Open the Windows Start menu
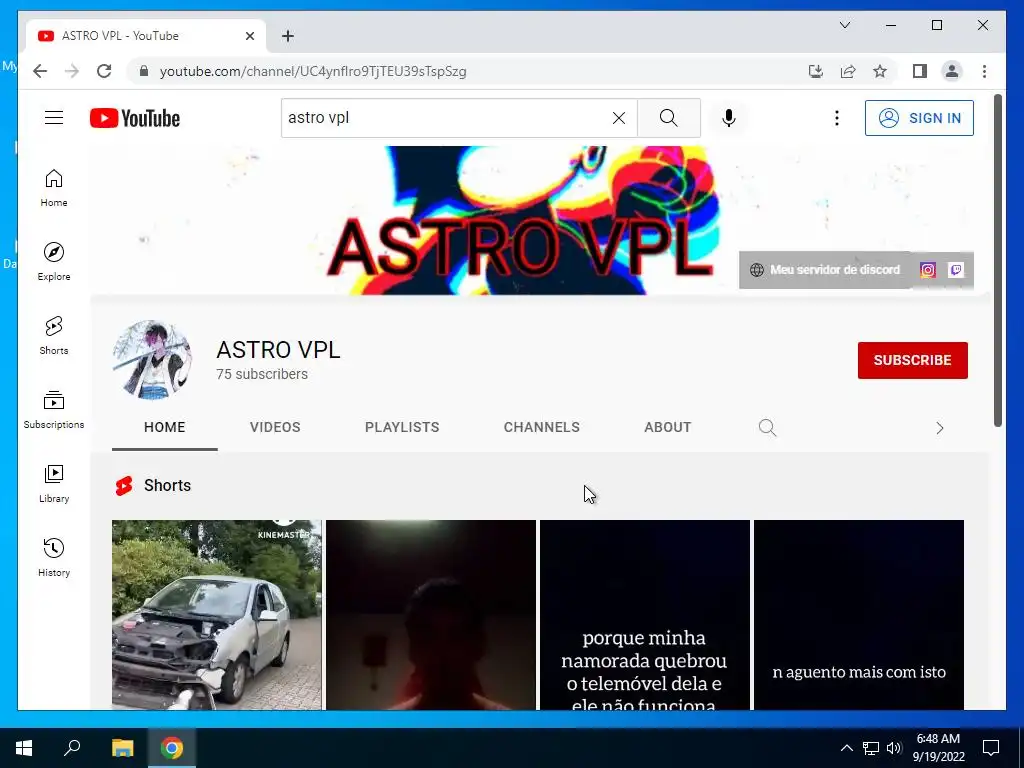Screen dimensions: 1024x768 point(24,748)
